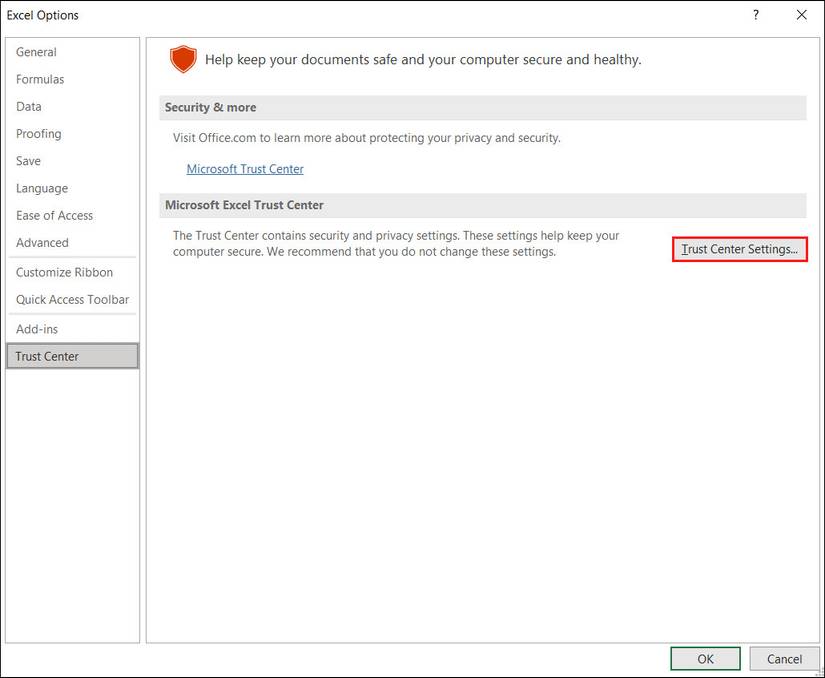Select Language in the sidebar
Screen dimensions: 825x678
click(x=42, y=188)
